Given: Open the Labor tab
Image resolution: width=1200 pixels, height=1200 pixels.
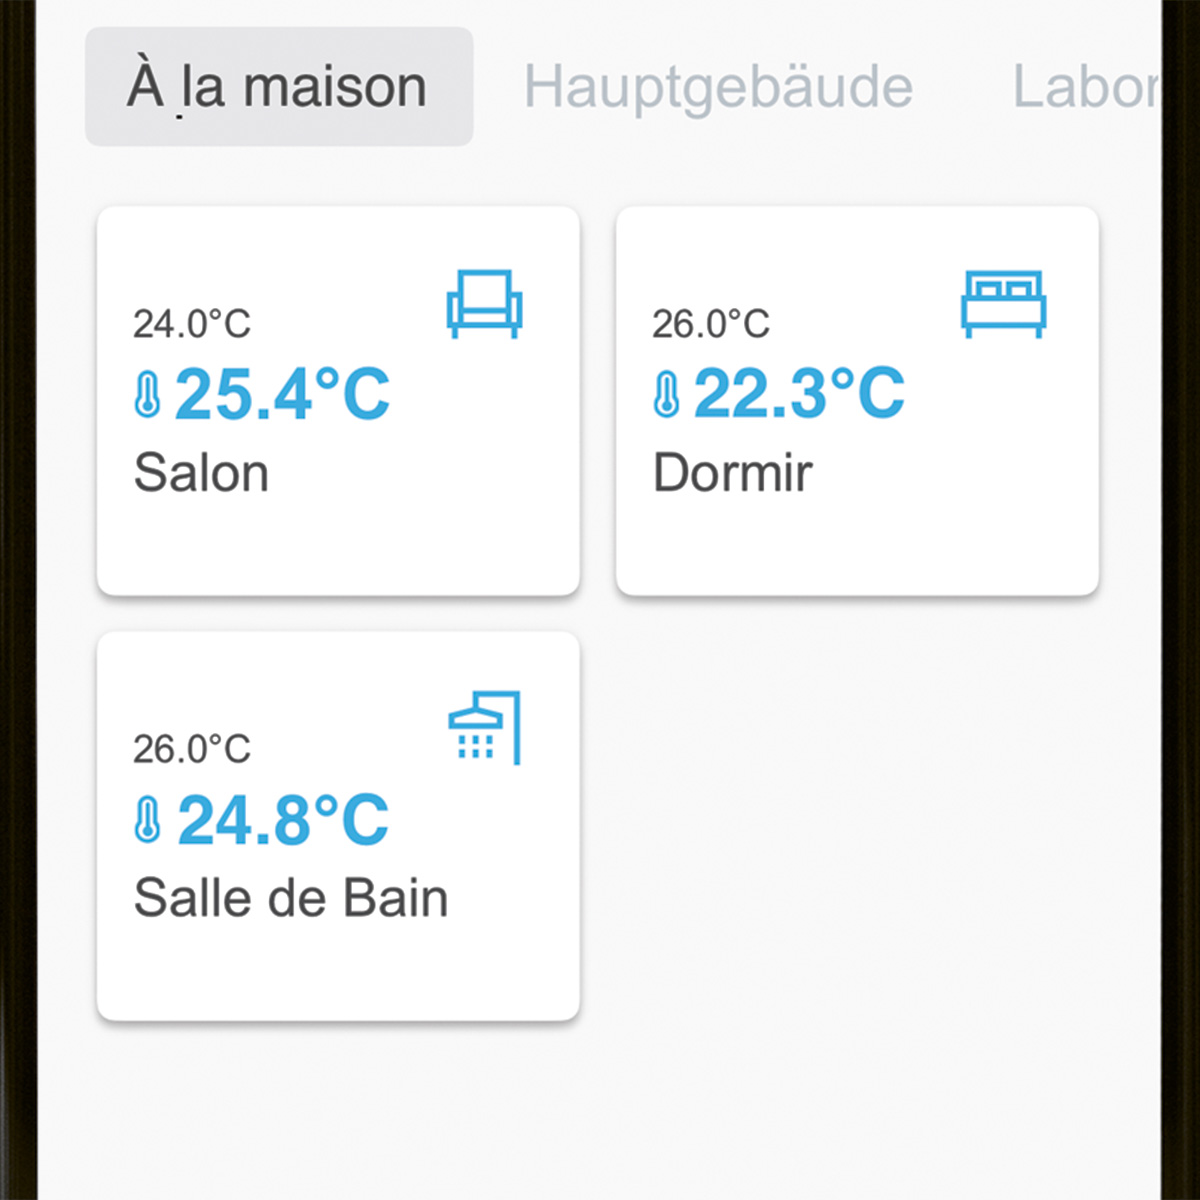Looking at the screenshot, I should (1086, 87).
